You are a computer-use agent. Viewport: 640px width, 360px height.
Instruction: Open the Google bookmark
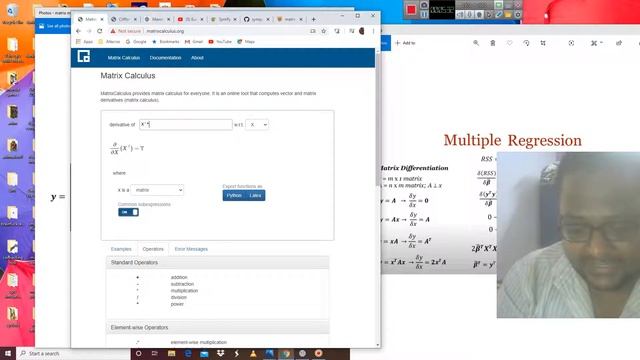[136, 42]
